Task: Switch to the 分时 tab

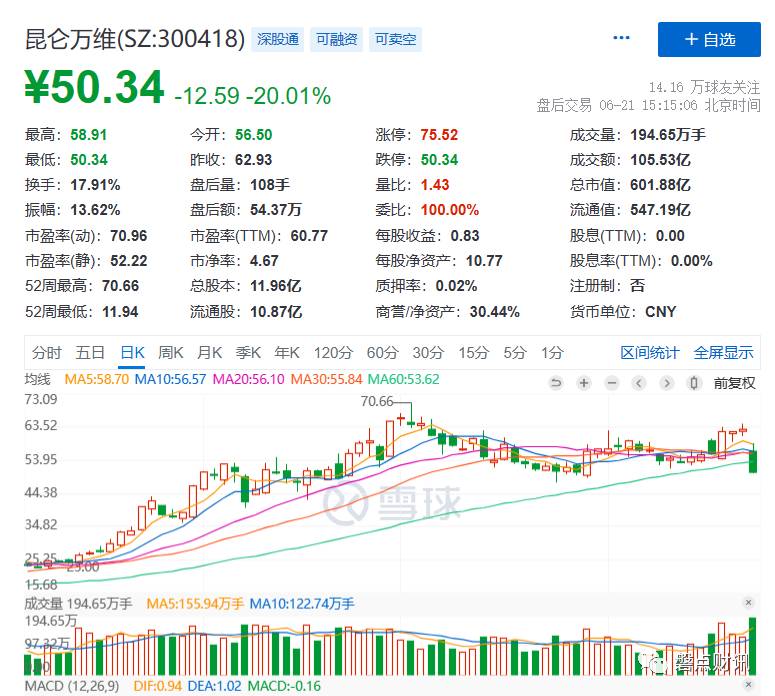Action: (x=46, y=352)
